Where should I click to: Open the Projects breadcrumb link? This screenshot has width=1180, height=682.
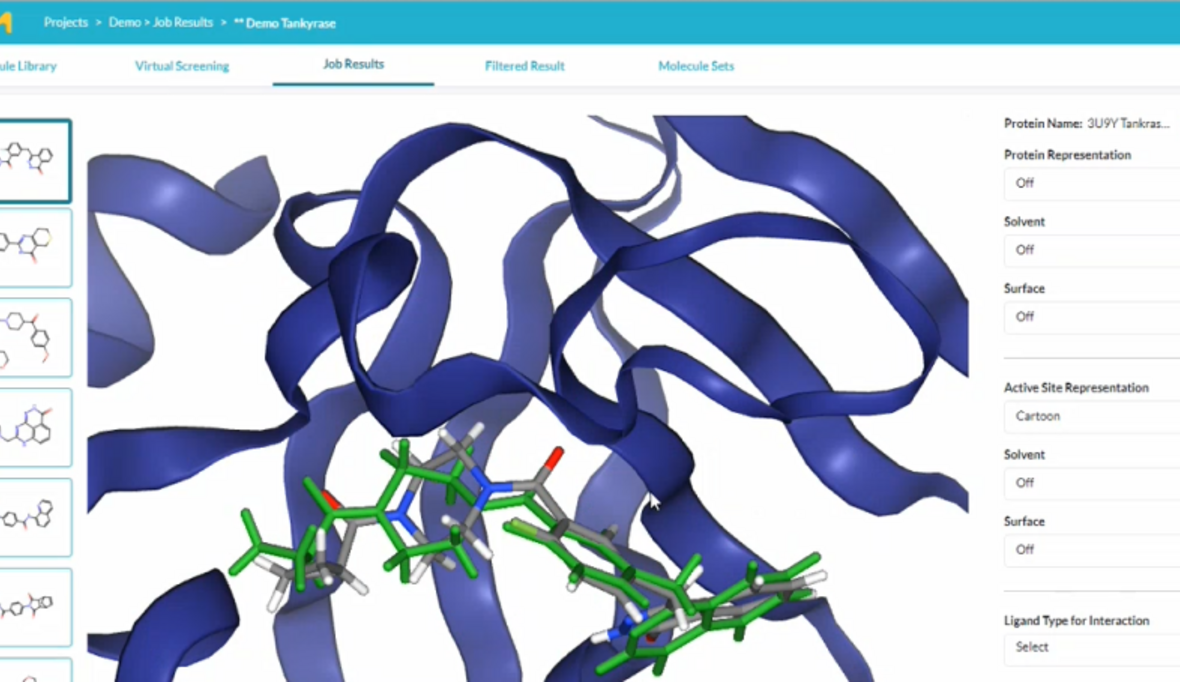[66, 22]
